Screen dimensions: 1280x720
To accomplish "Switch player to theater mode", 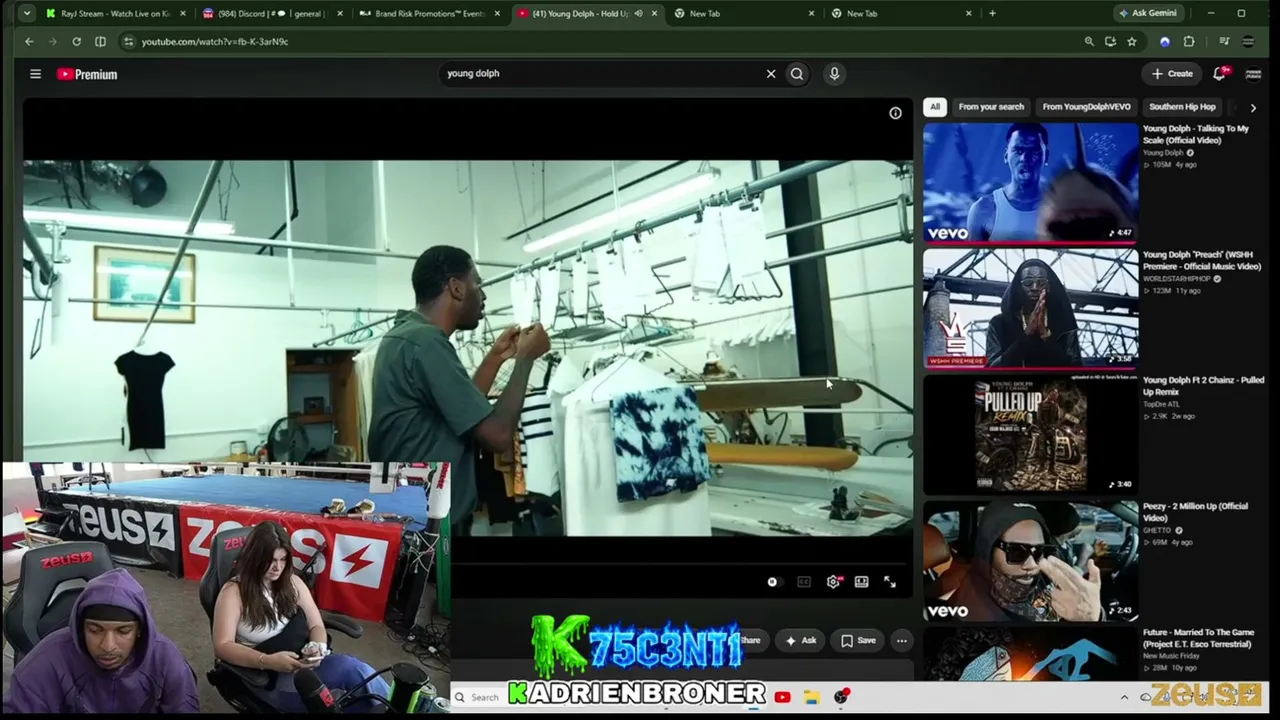I will [861, 582].
